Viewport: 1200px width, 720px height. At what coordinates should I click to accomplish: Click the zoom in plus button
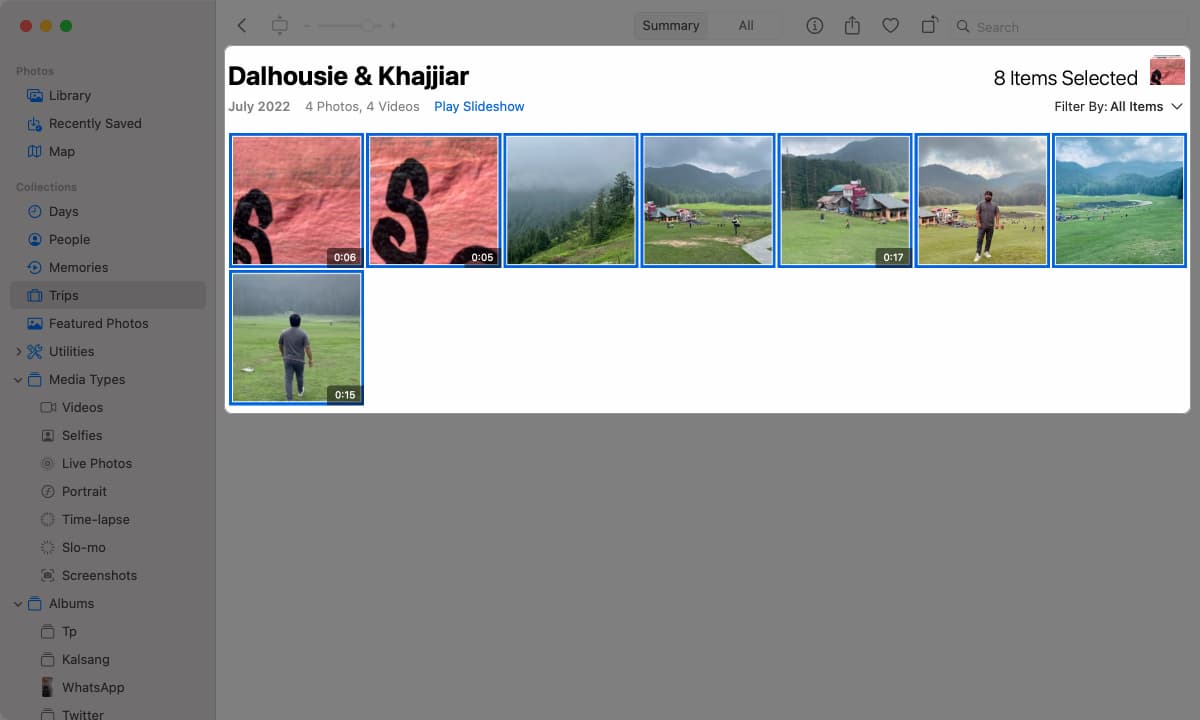click(393, 26)
